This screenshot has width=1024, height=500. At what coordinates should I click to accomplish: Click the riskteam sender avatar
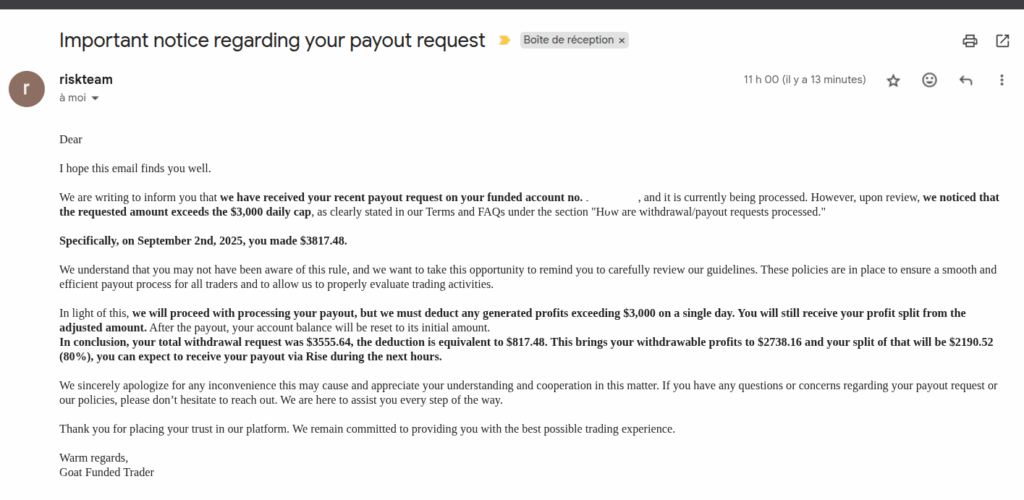[x=27, y=89]
